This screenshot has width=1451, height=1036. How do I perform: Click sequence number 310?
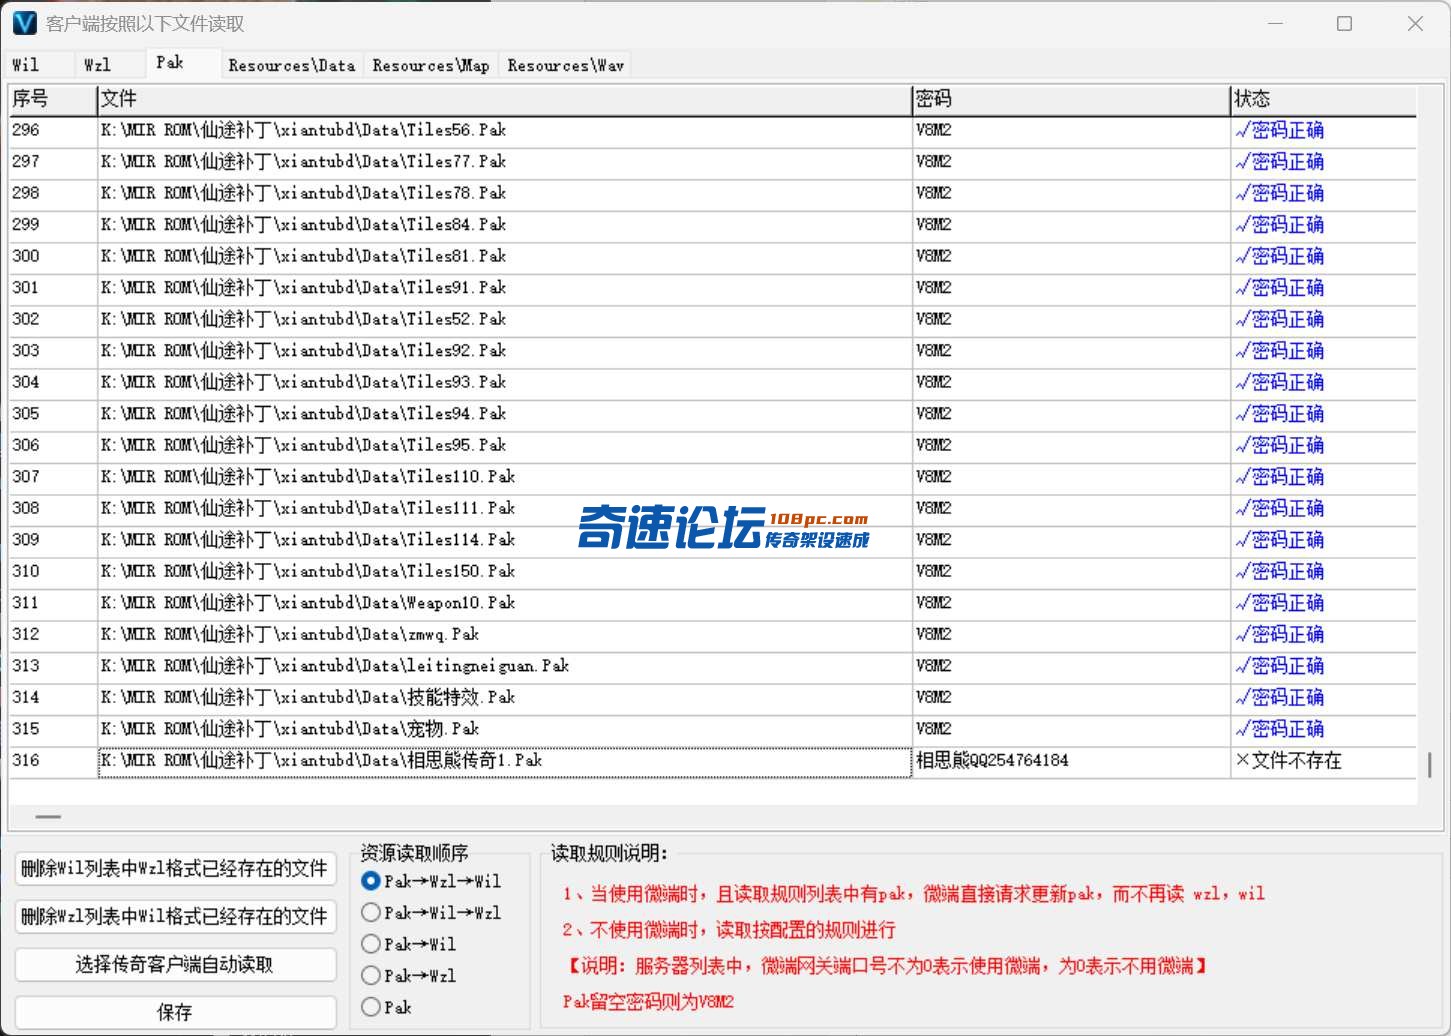click(26, 571)
